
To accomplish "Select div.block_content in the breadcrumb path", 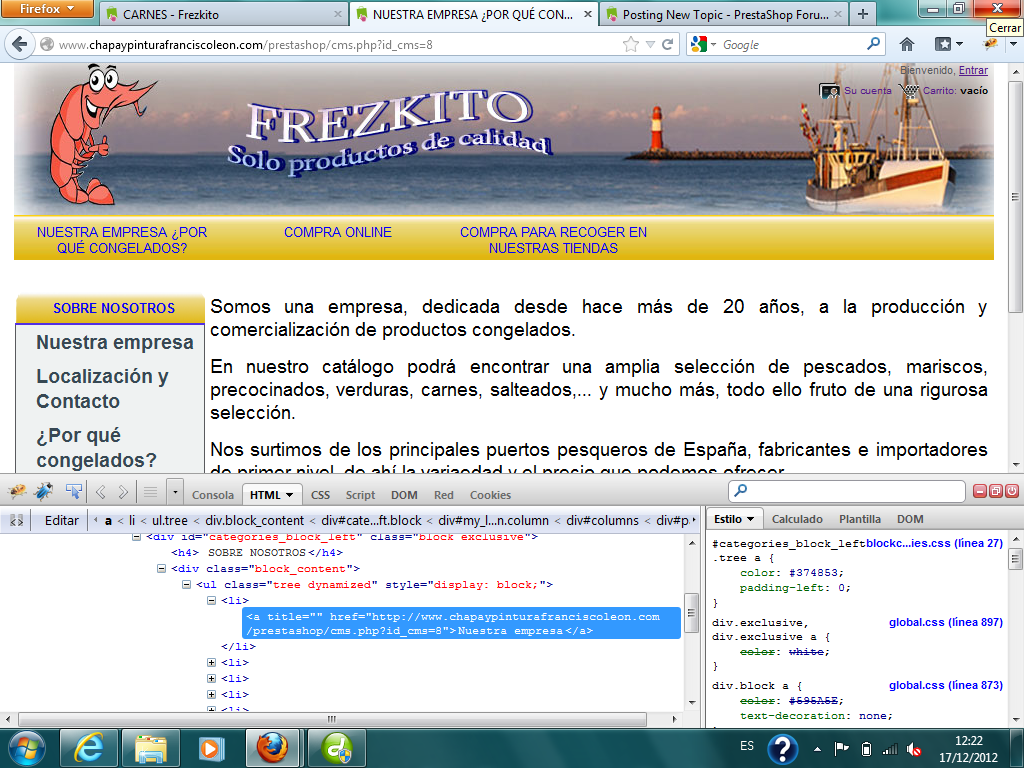I will tap(254, 520).
